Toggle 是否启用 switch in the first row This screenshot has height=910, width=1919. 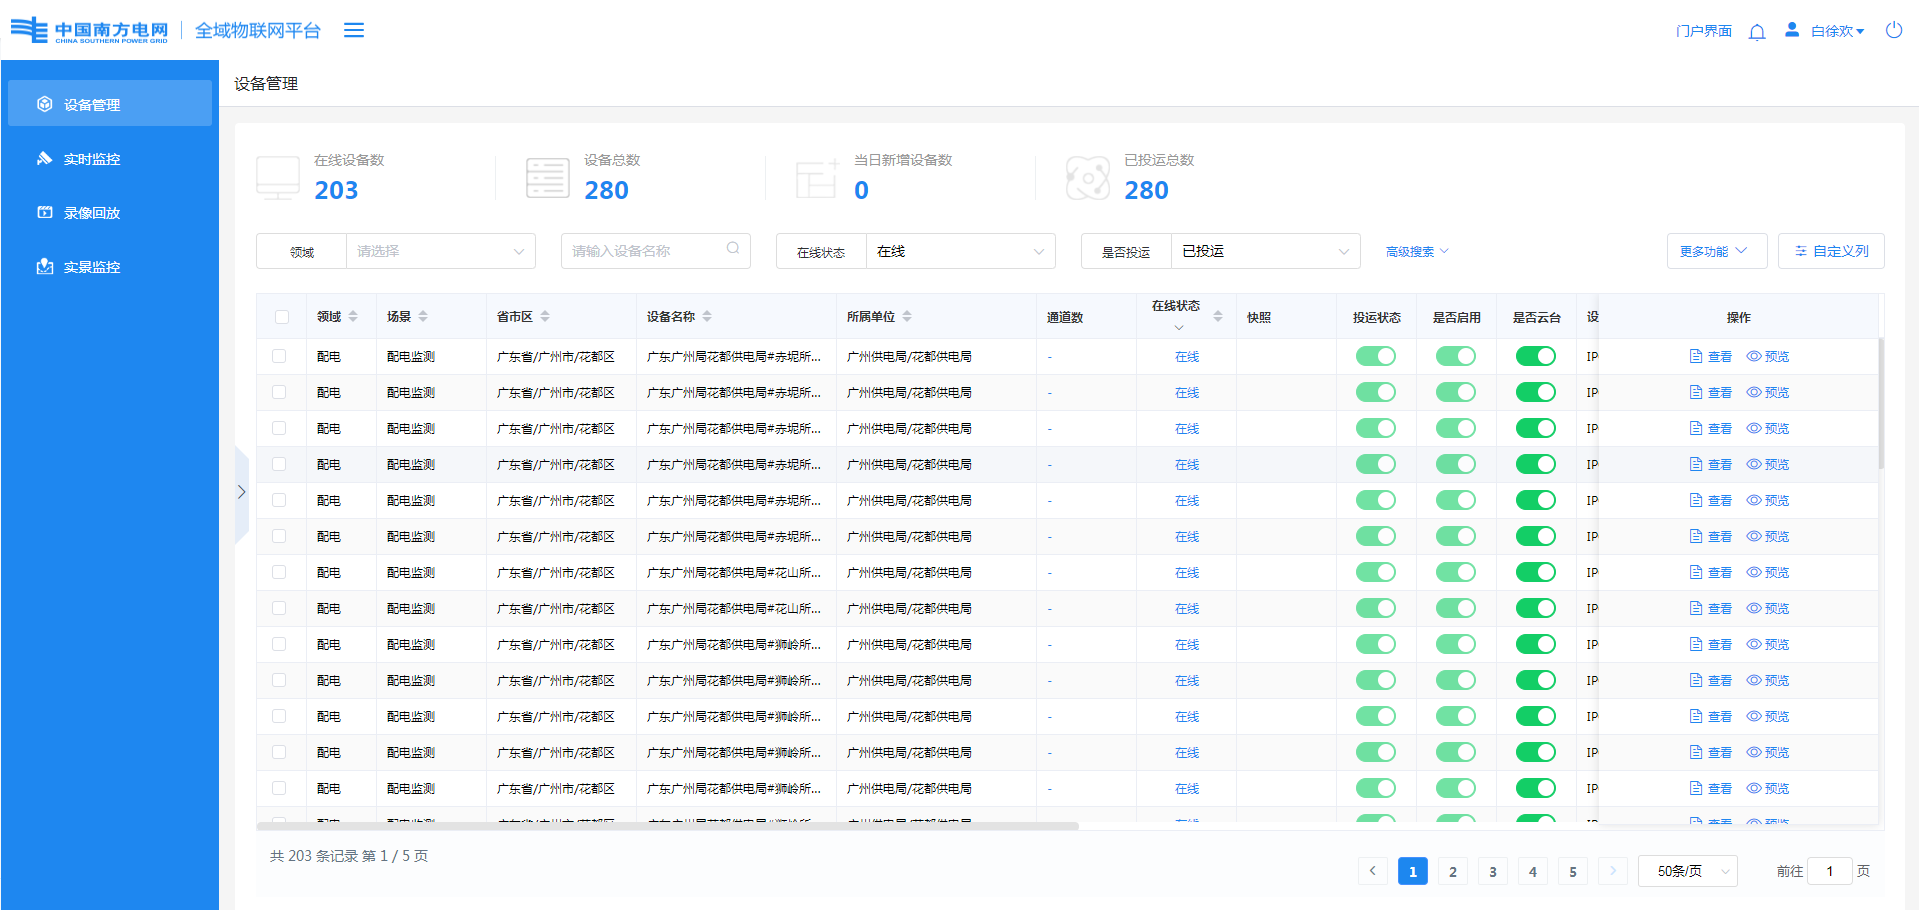tap(1456, 356)
